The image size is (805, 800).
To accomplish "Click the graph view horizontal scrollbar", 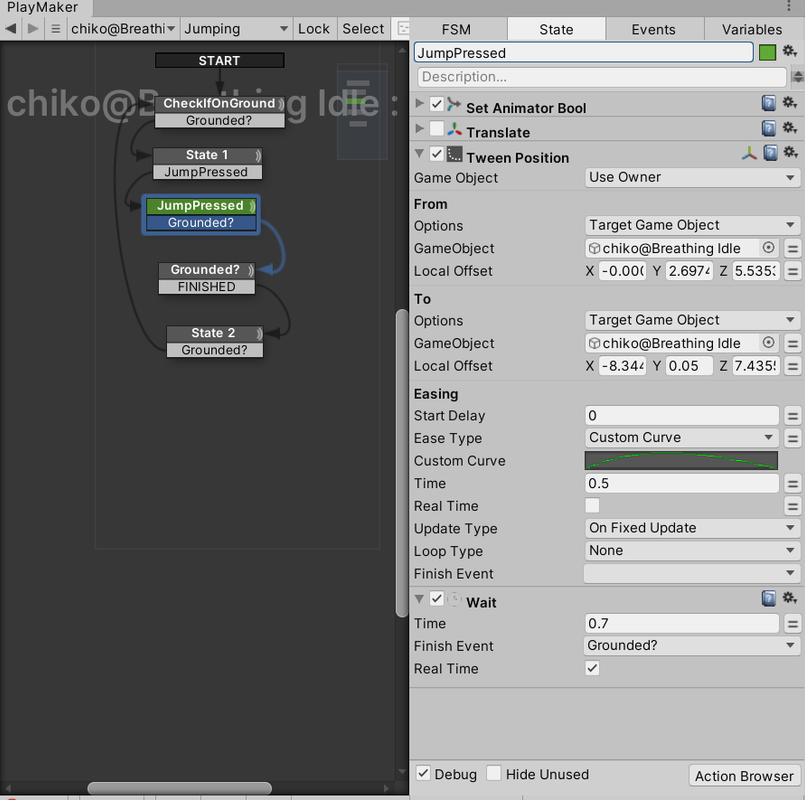I will tap(179, 787).
